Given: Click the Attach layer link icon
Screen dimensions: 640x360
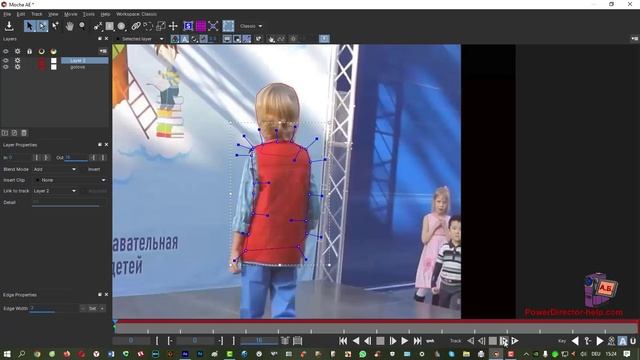Looking at the screenshot, I should (136, 26).
